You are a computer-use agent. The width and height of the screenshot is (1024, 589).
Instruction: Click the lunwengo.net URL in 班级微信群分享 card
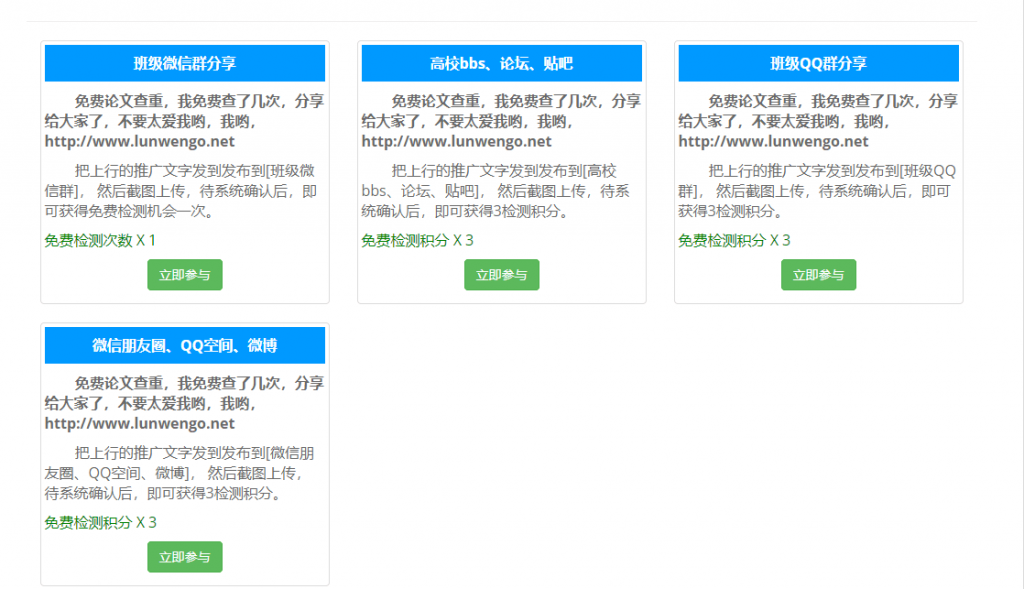coord(140,142)
